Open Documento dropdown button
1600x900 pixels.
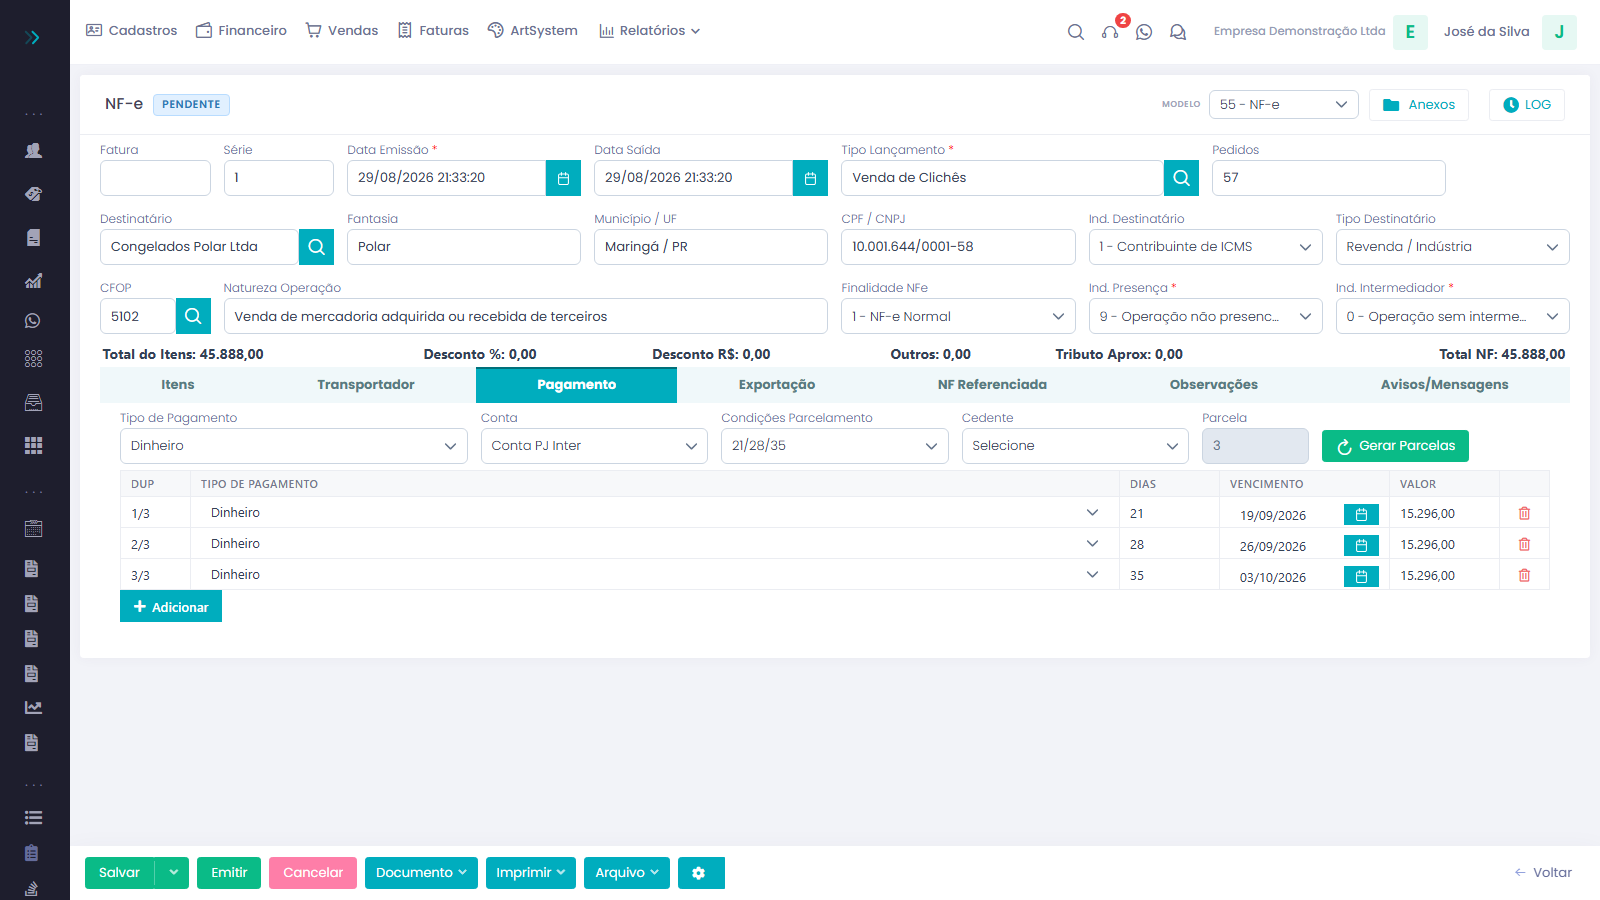coord(421,873)
